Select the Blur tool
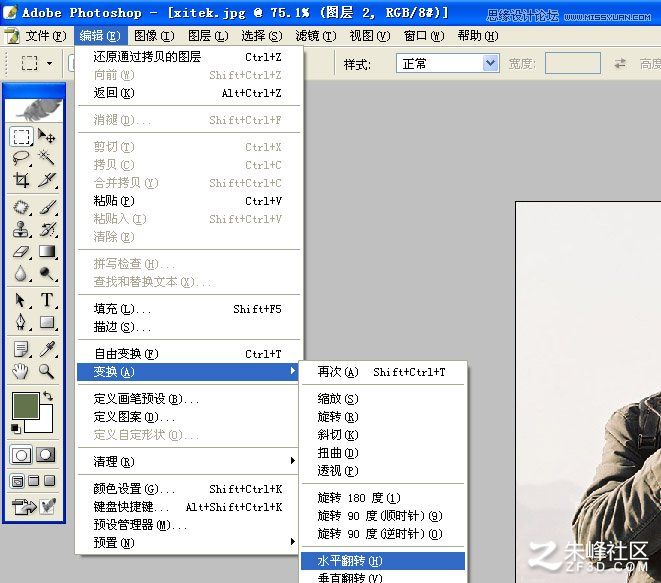This screenshot has width=661, height=583. [x=21, y=274]
